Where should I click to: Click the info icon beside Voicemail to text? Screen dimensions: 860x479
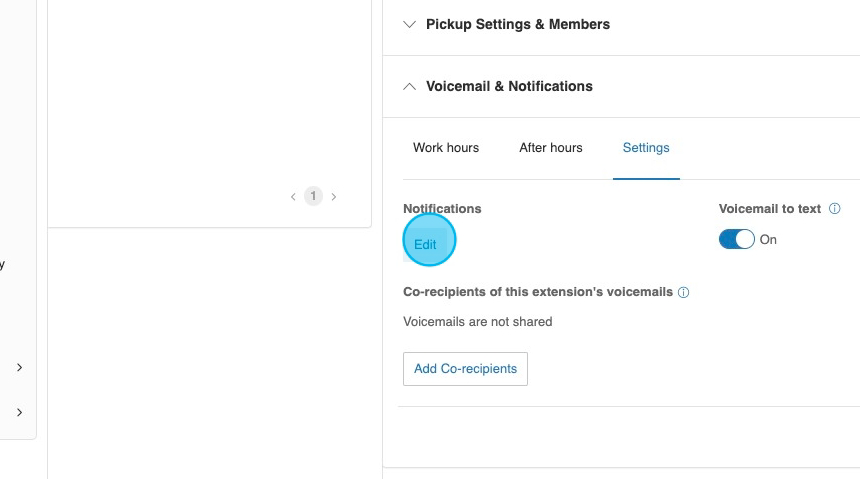coord(835,209)
